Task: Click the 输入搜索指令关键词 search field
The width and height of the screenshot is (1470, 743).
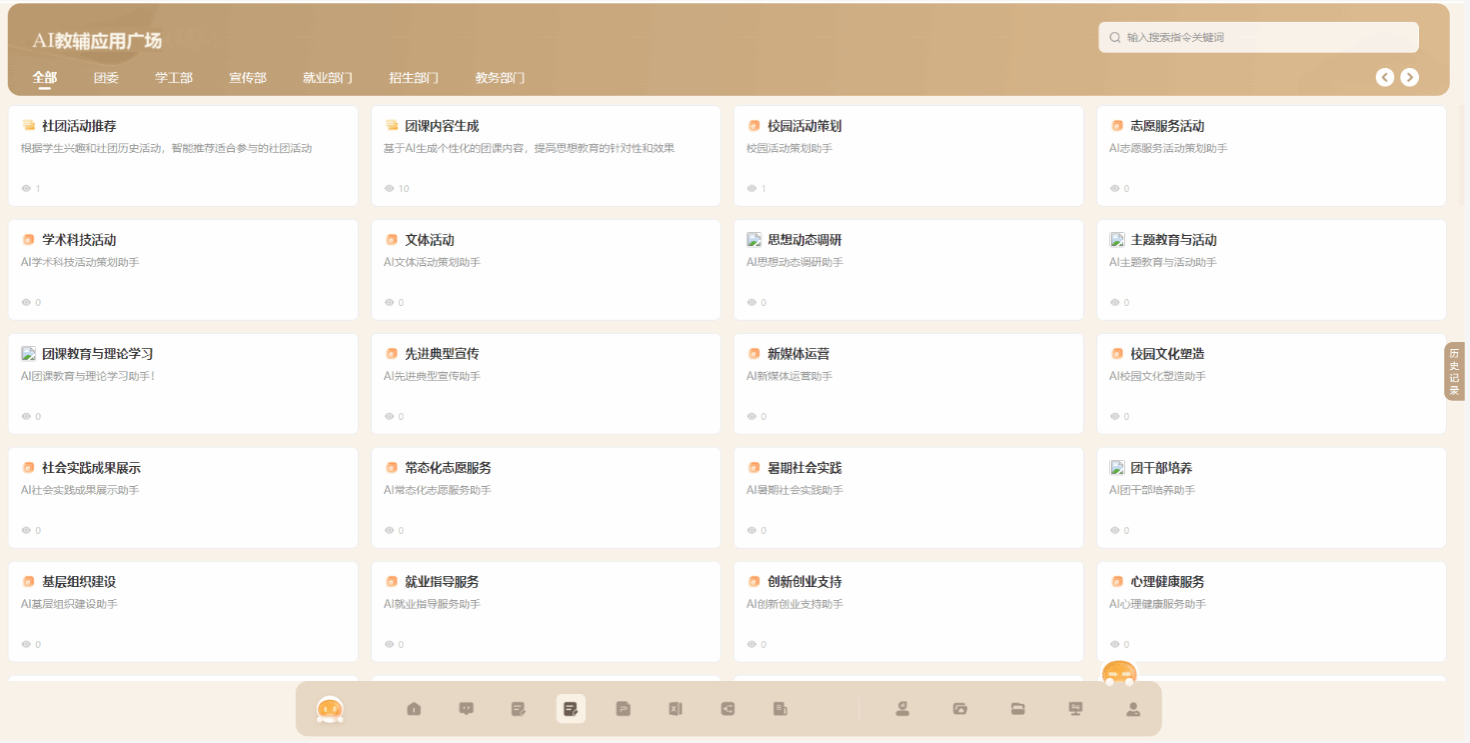Action: pyautogui.click(x=1265, y=37)
